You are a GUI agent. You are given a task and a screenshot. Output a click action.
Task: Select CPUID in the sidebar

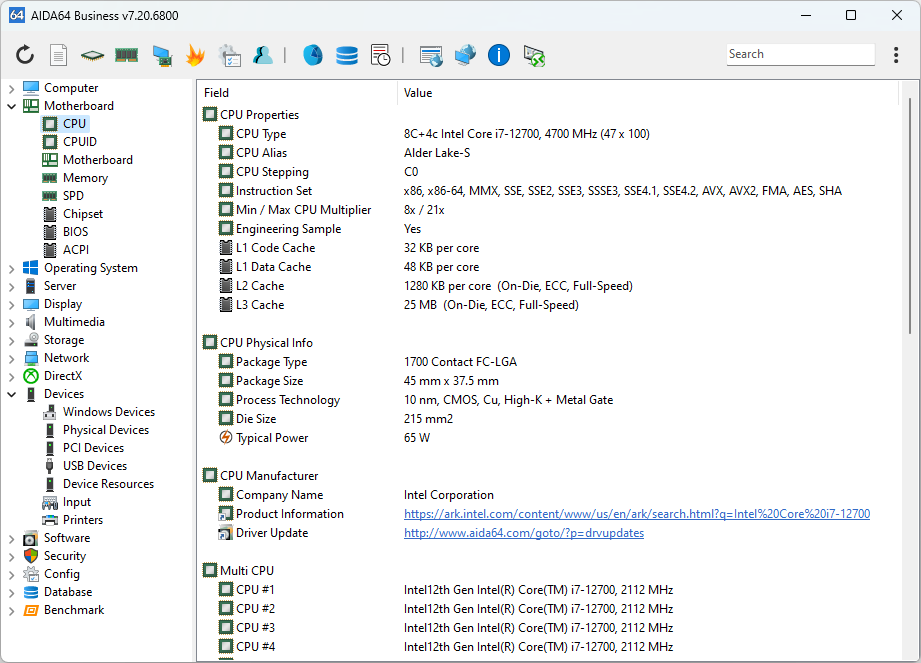pos(79,142)
